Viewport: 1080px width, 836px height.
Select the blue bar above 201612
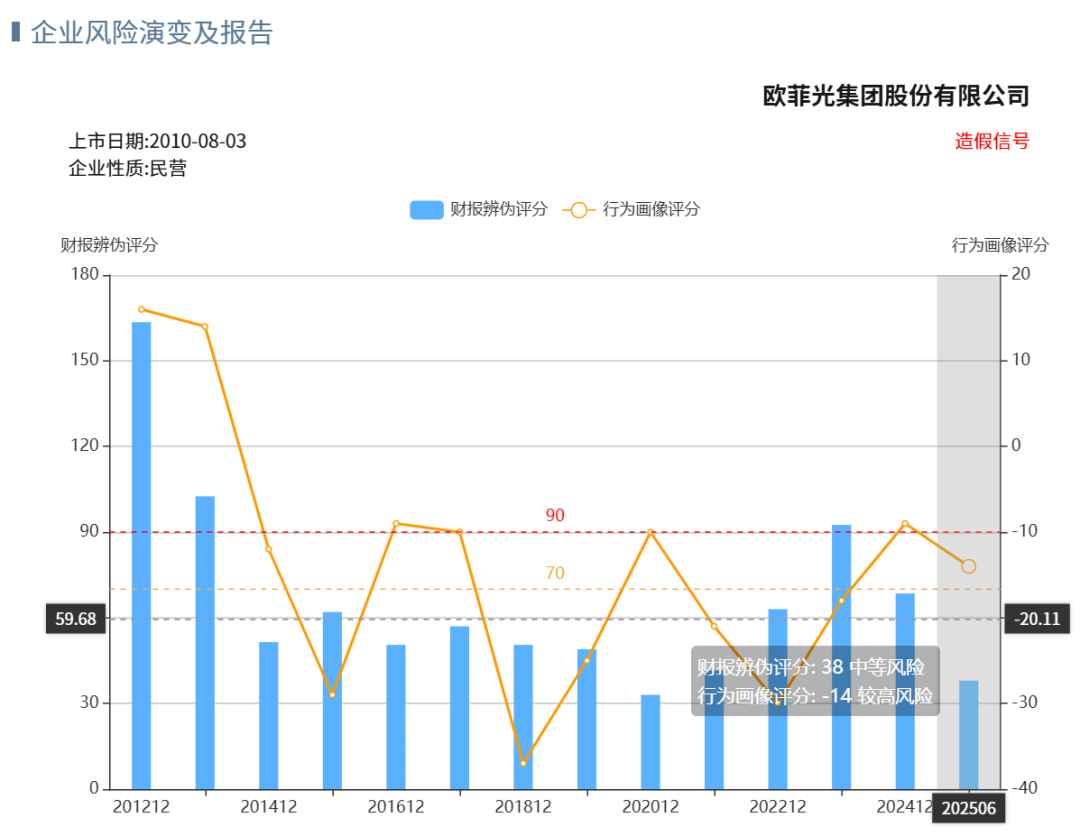point(396,717)
